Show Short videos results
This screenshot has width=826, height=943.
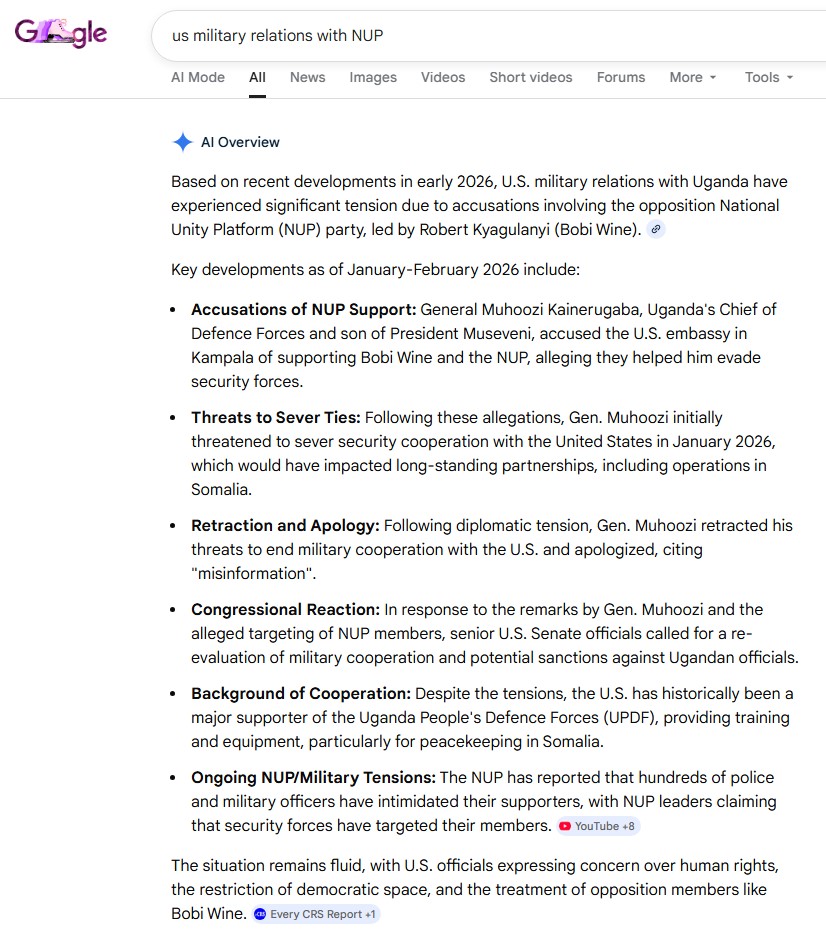point(530,77)
